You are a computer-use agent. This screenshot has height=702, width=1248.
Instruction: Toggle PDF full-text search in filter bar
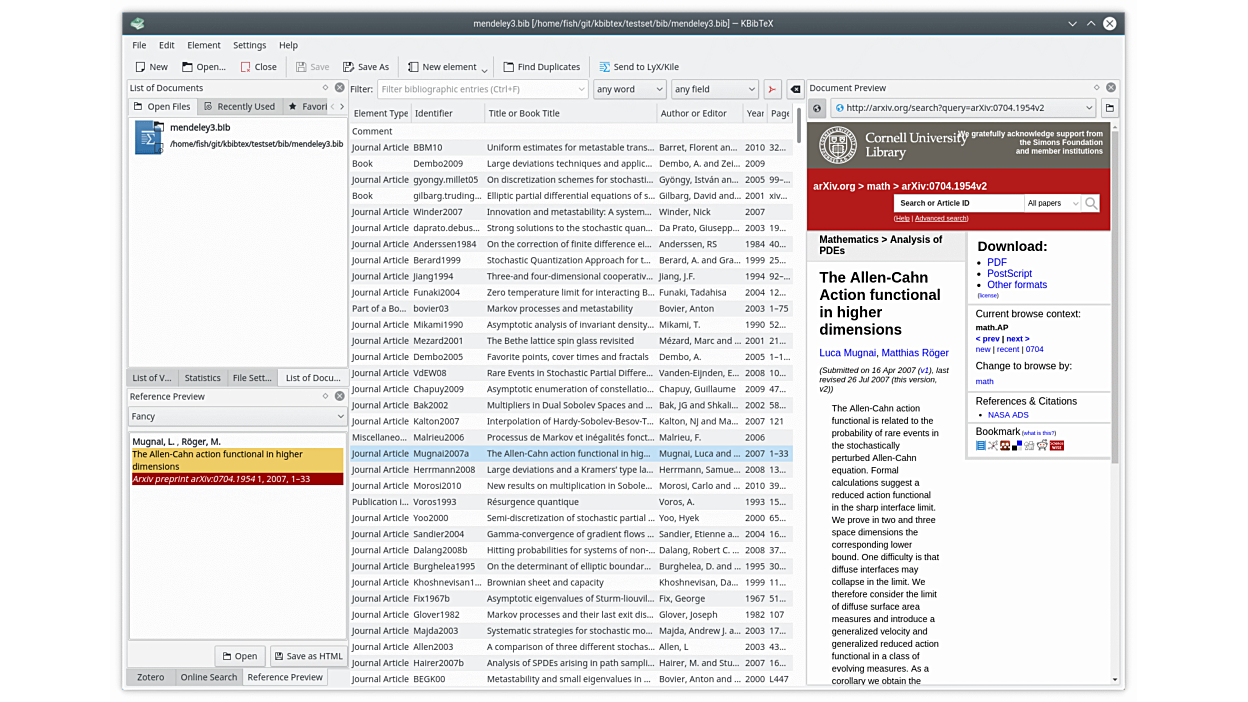772,89
